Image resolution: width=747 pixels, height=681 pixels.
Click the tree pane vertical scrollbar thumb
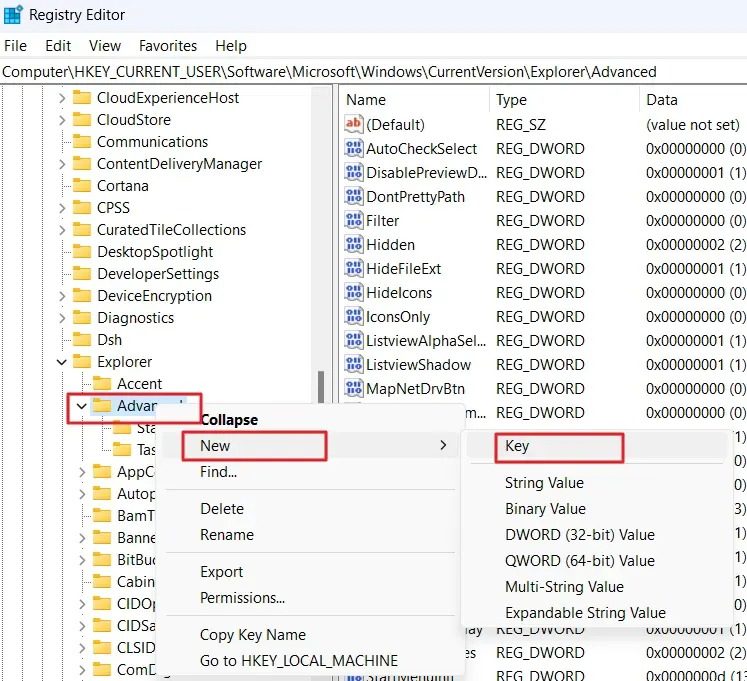click(321, 387)
